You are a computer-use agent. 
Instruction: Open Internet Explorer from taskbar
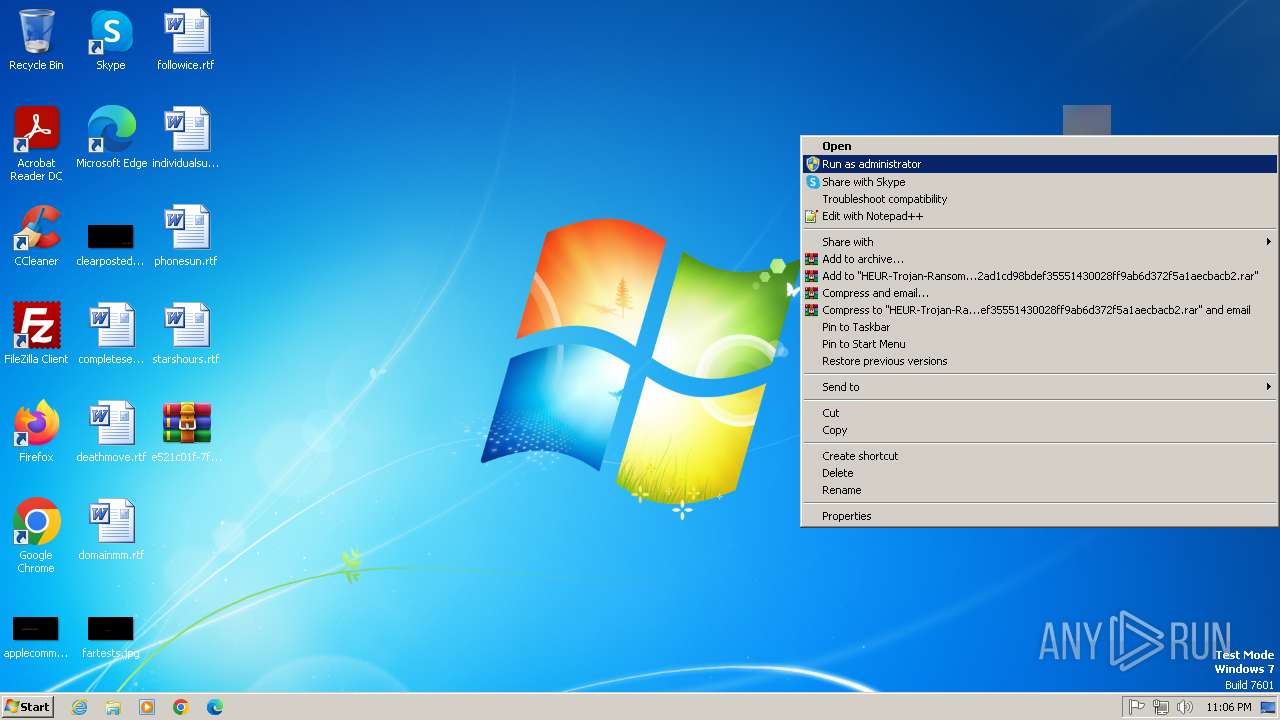79,707
